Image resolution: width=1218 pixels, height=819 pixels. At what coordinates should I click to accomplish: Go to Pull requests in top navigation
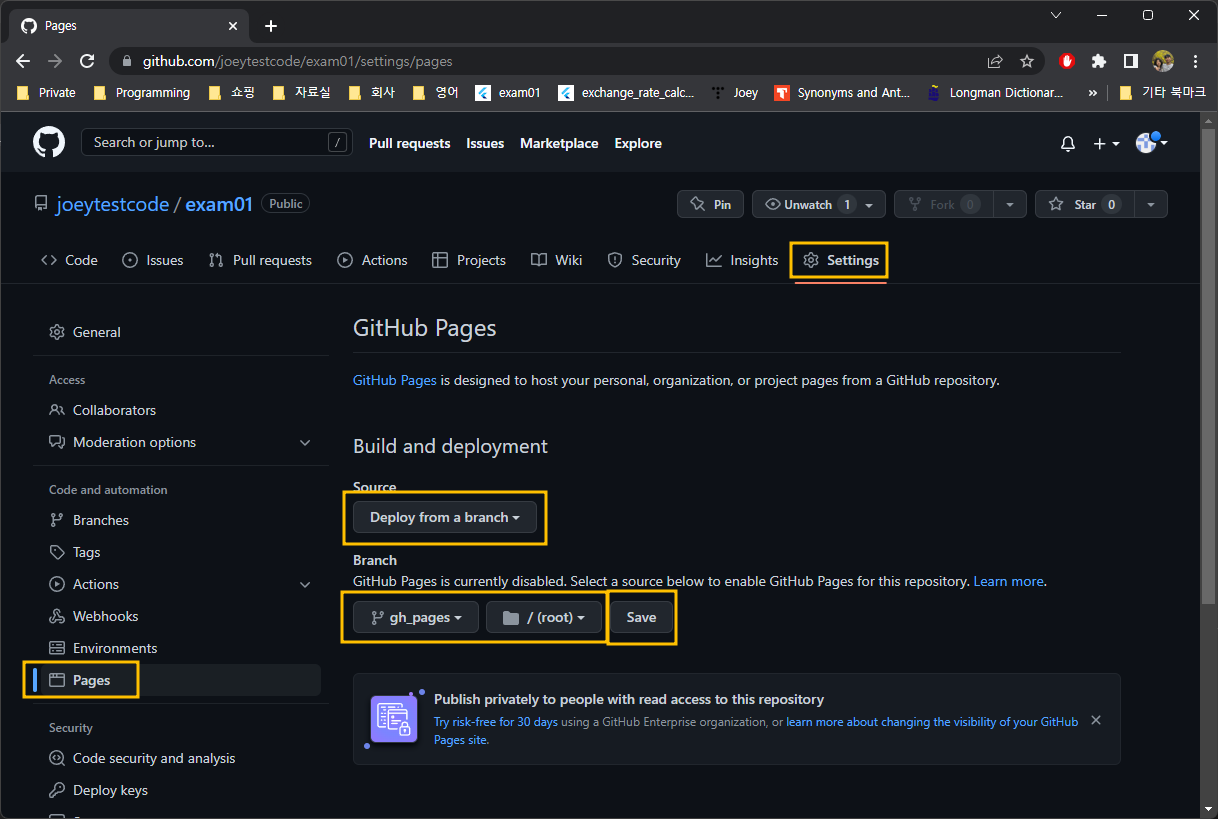tap(409, 143)
